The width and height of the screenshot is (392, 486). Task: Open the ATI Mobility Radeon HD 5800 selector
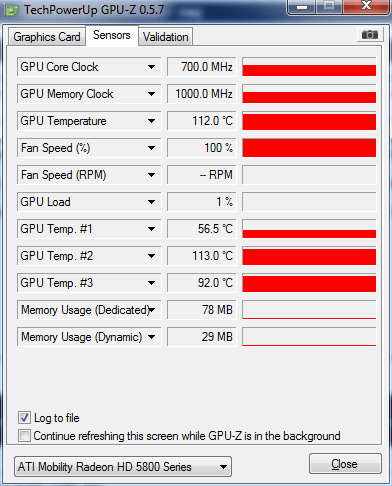pos(123,467)
